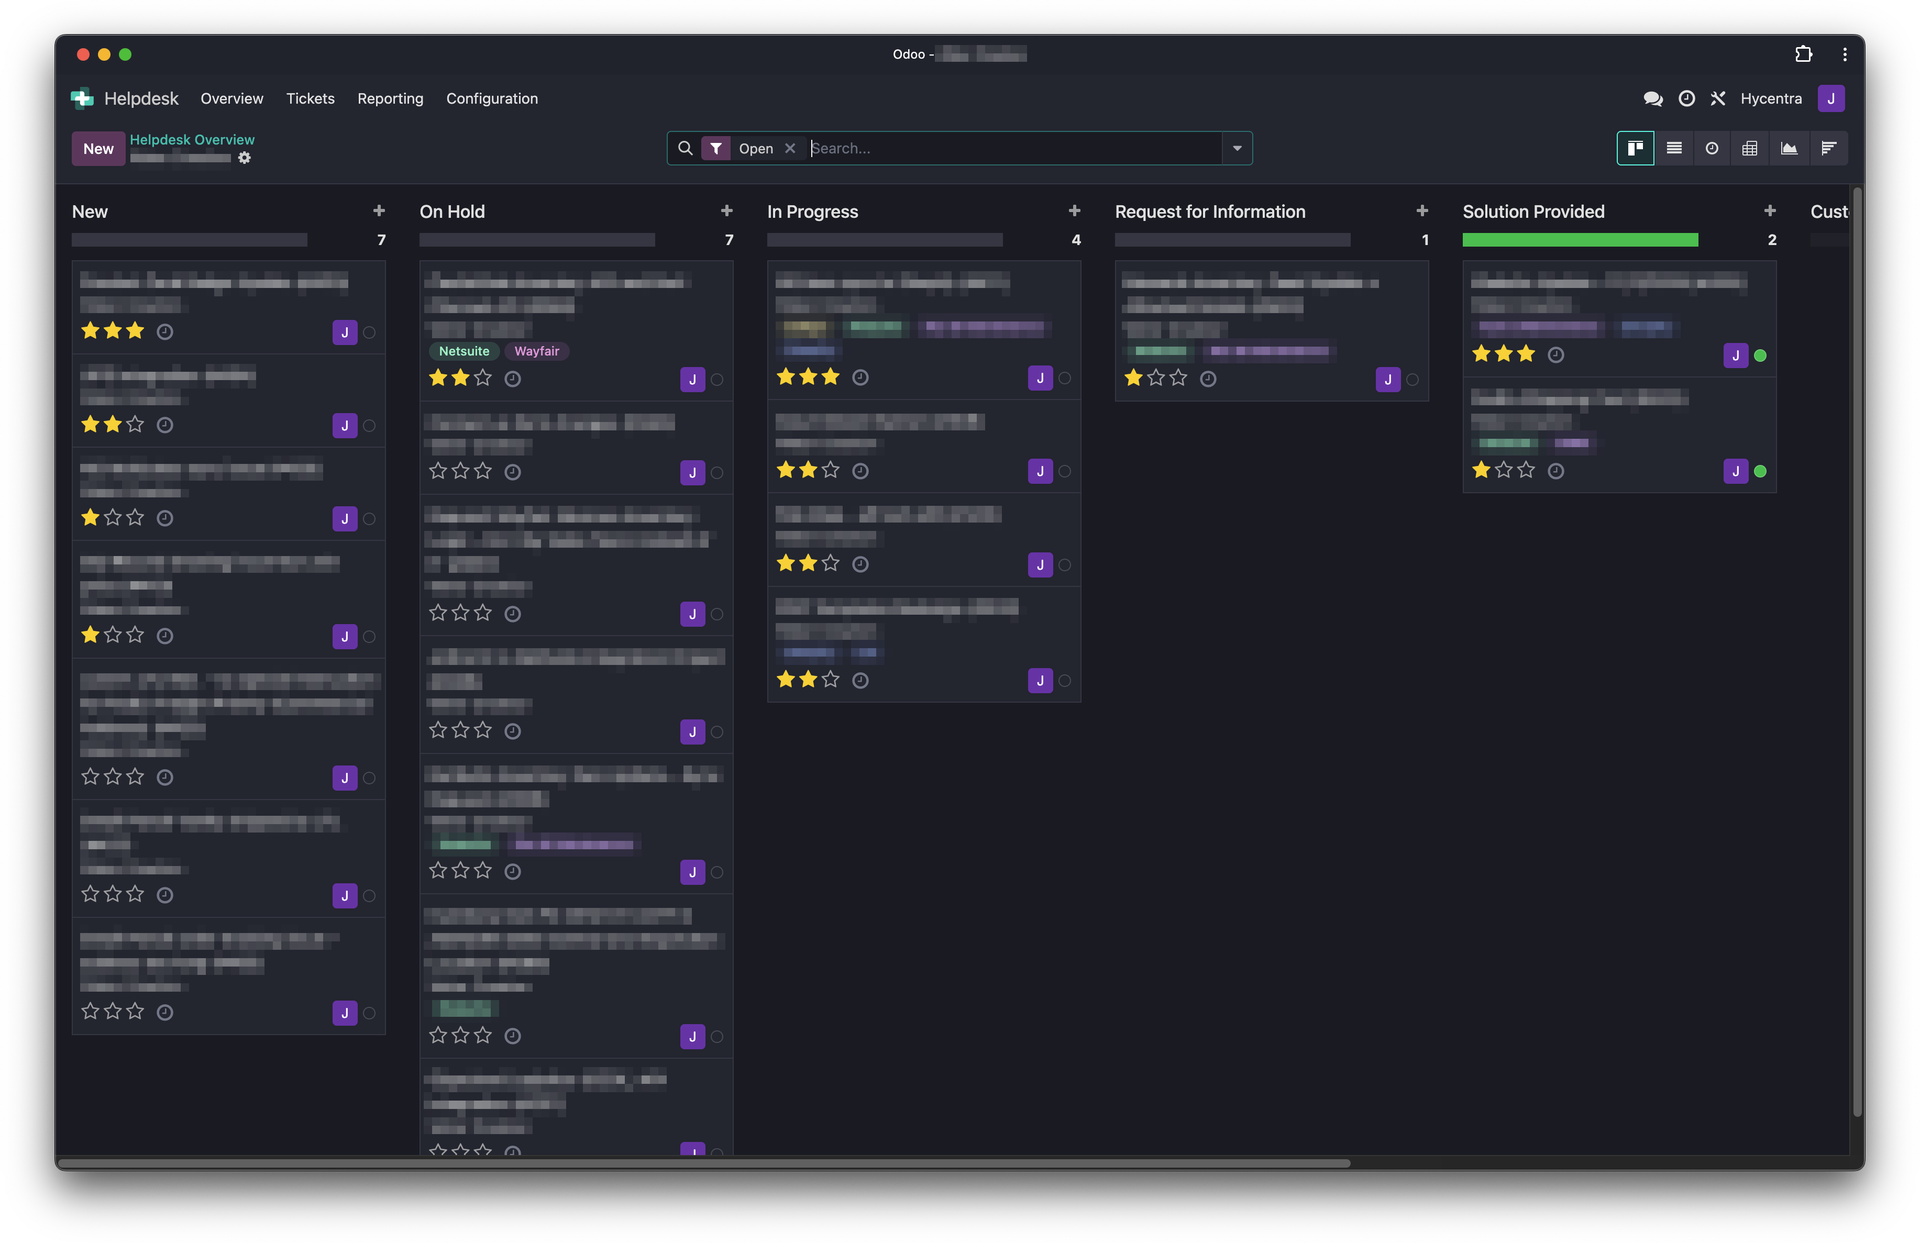This screenshot has height=1243, width=1920.
Task: Open the Configuration menu
Action: [x=491, y=98]
